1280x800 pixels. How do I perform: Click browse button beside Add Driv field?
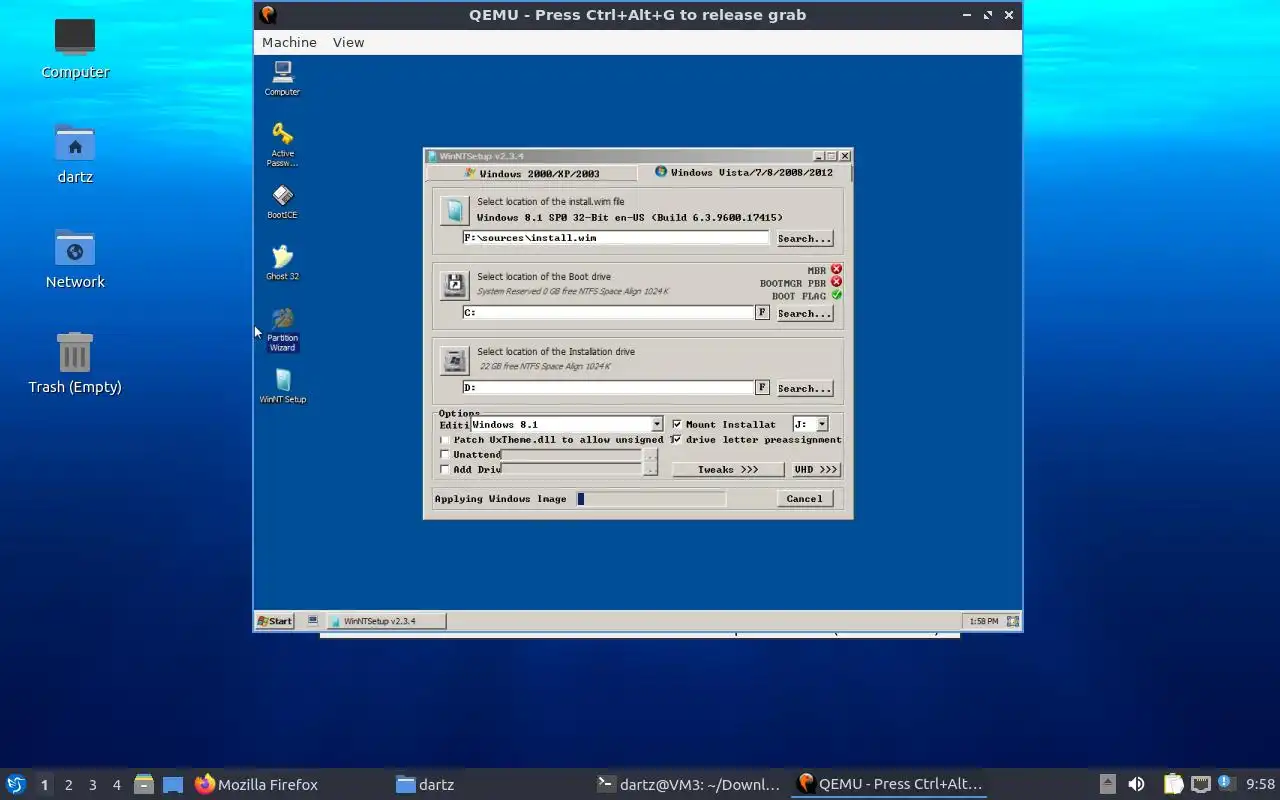coord(651,469)
